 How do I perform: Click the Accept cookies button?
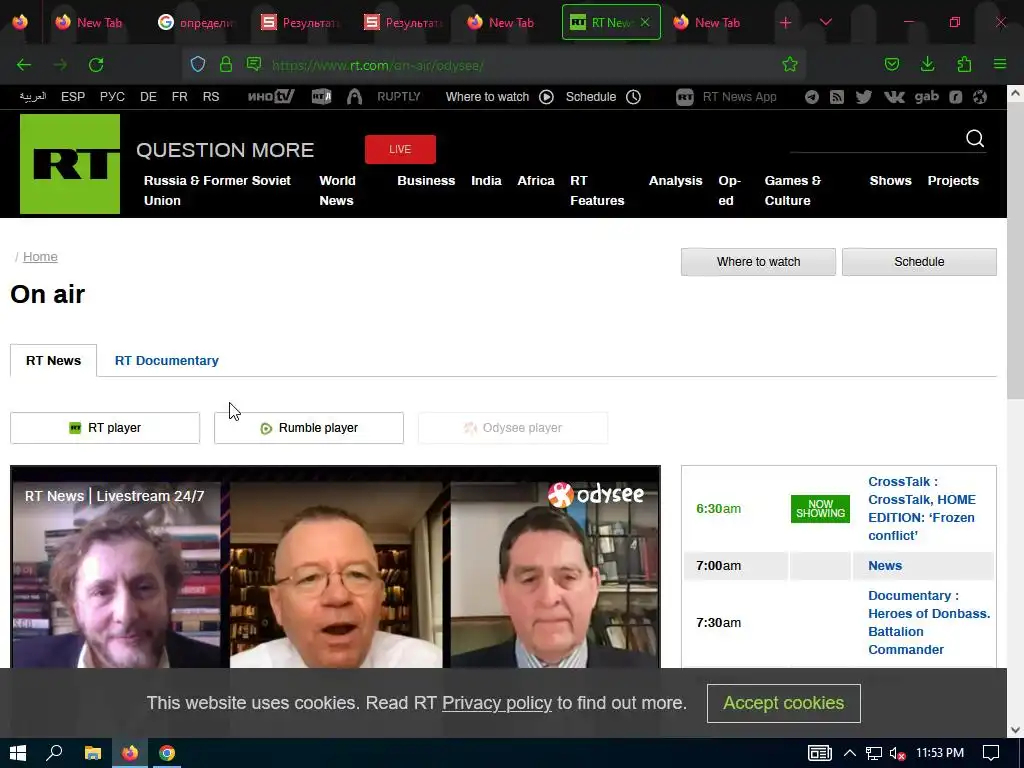[784, 703]
